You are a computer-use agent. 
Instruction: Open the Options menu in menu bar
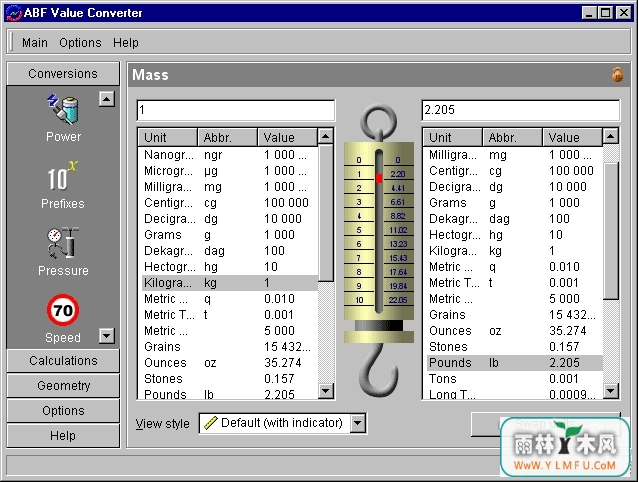(x=80, y=42)
